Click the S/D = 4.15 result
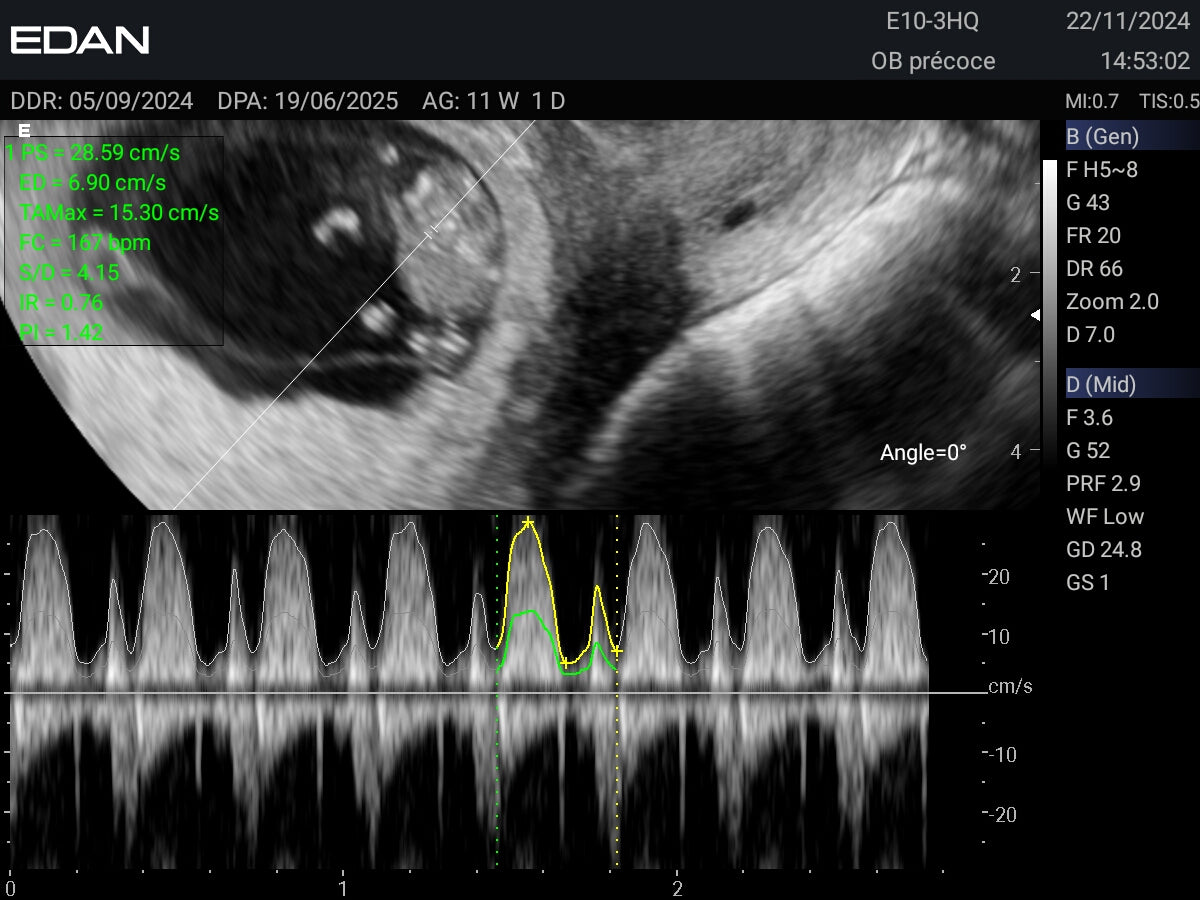This screenshot has width=1200, height=900. pos(70,272)
